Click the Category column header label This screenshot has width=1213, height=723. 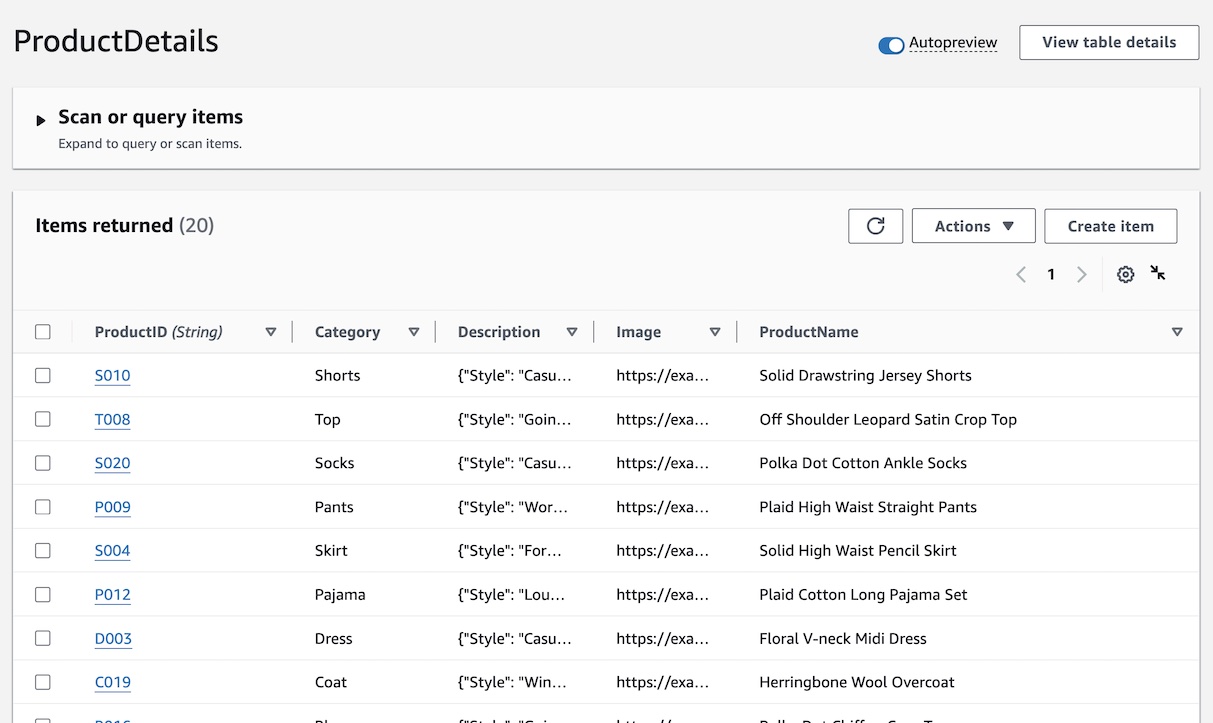[347, 332]
